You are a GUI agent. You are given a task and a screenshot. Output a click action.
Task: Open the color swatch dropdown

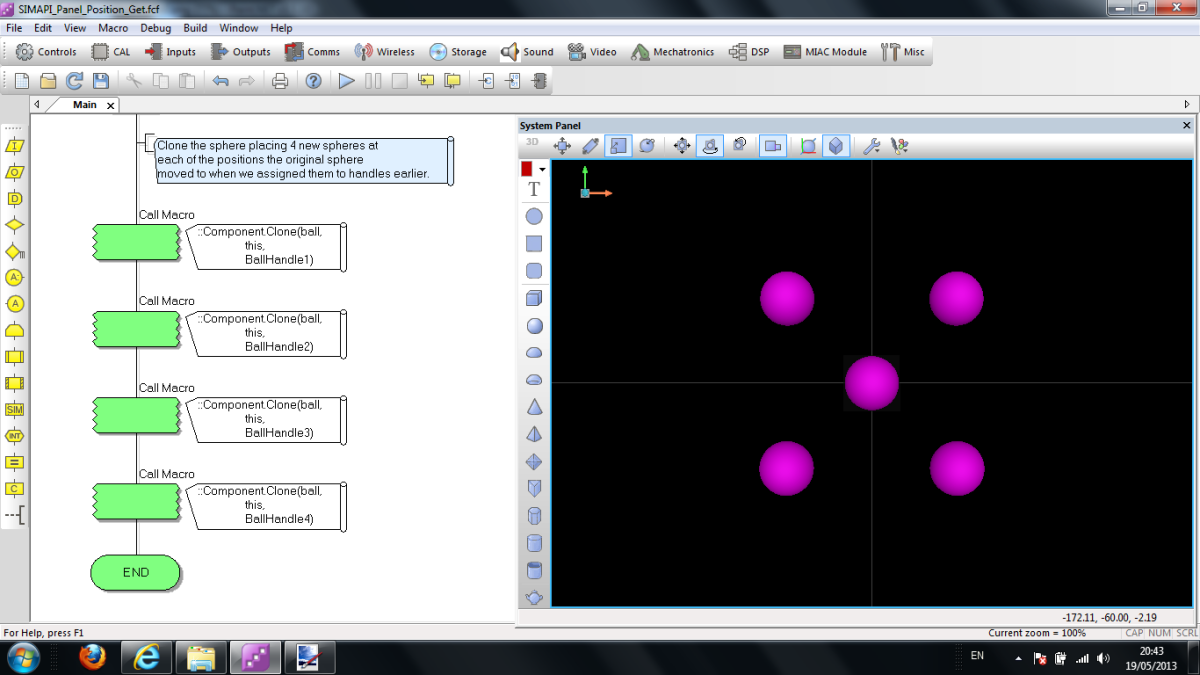click(x=542, y=168)
